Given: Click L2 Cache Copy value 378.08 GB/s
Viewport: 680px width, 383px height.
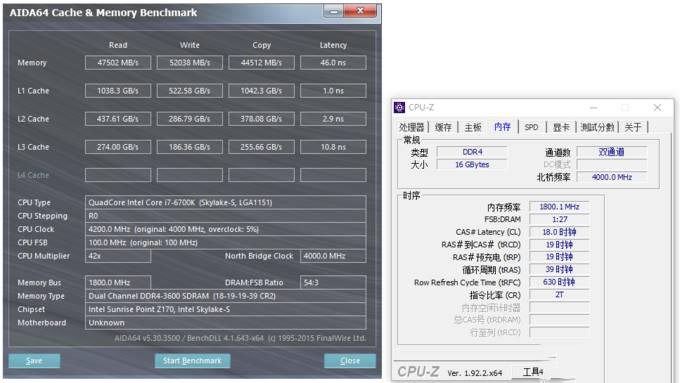Looking at the screenshot, I should point(262,119).
